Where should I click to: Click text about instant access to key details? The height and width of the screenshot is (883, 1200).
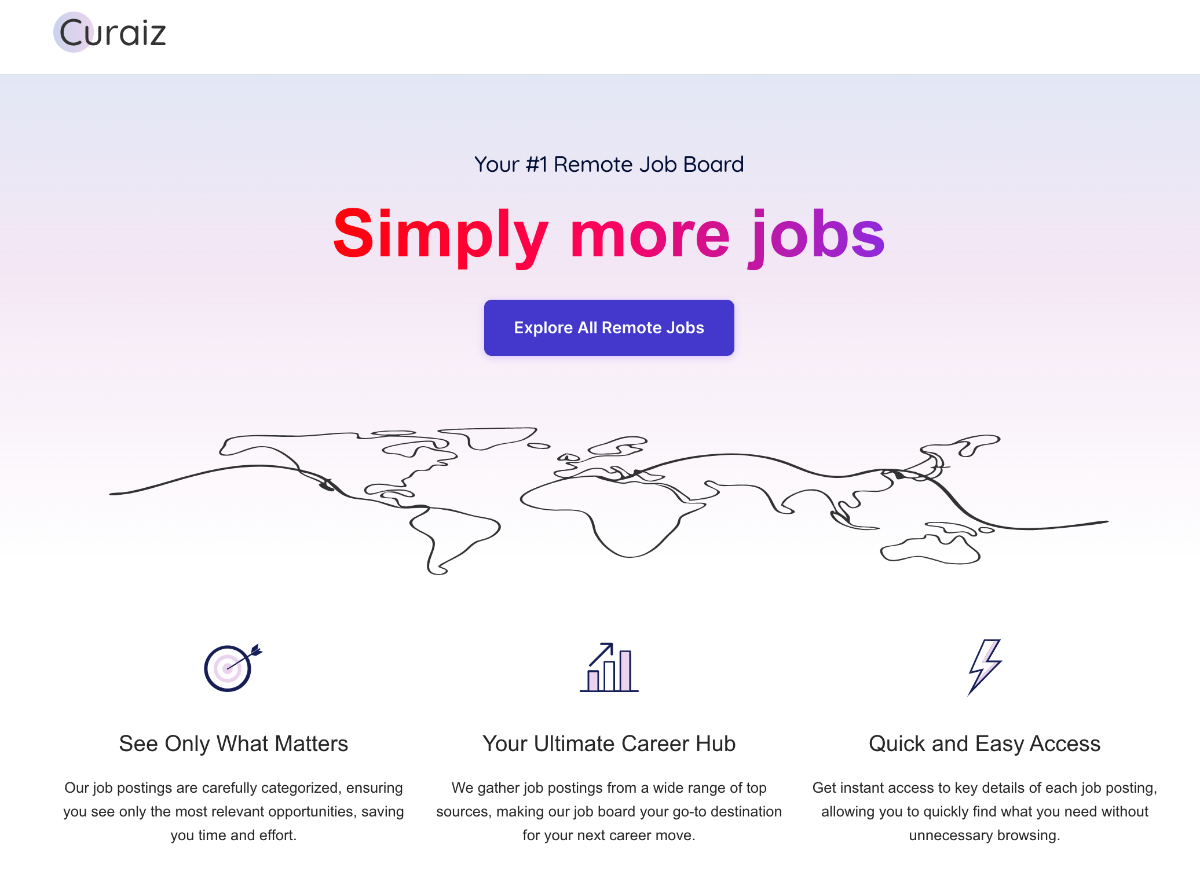pyautogui.click(x=985, y=811)
